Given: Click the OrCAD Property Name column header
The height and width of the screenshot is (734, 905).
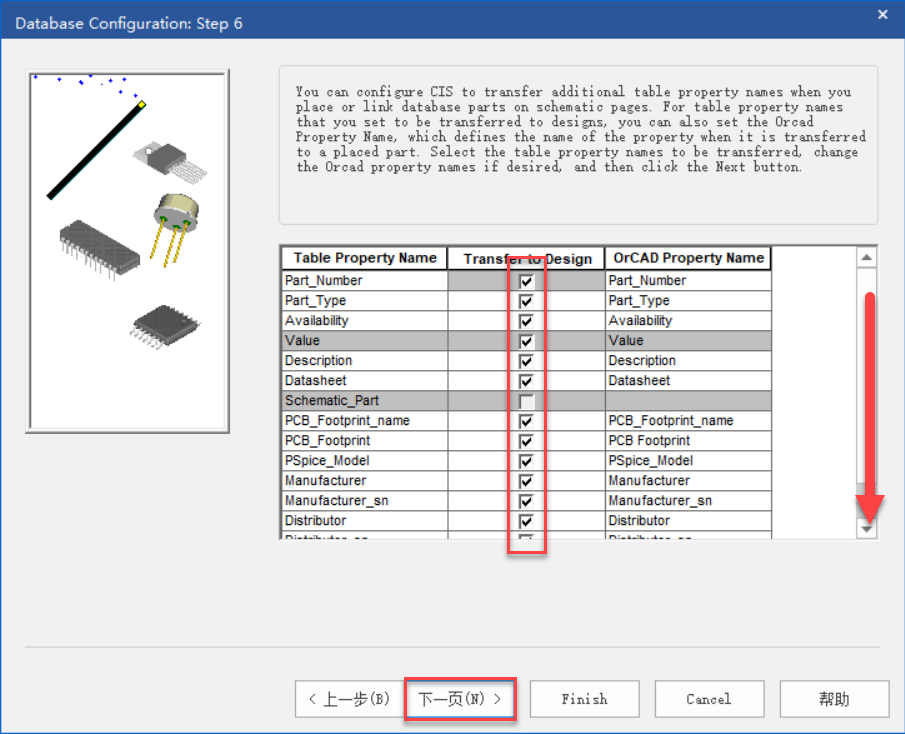Looking at the screenshot, I should click(x=688, y=258).
